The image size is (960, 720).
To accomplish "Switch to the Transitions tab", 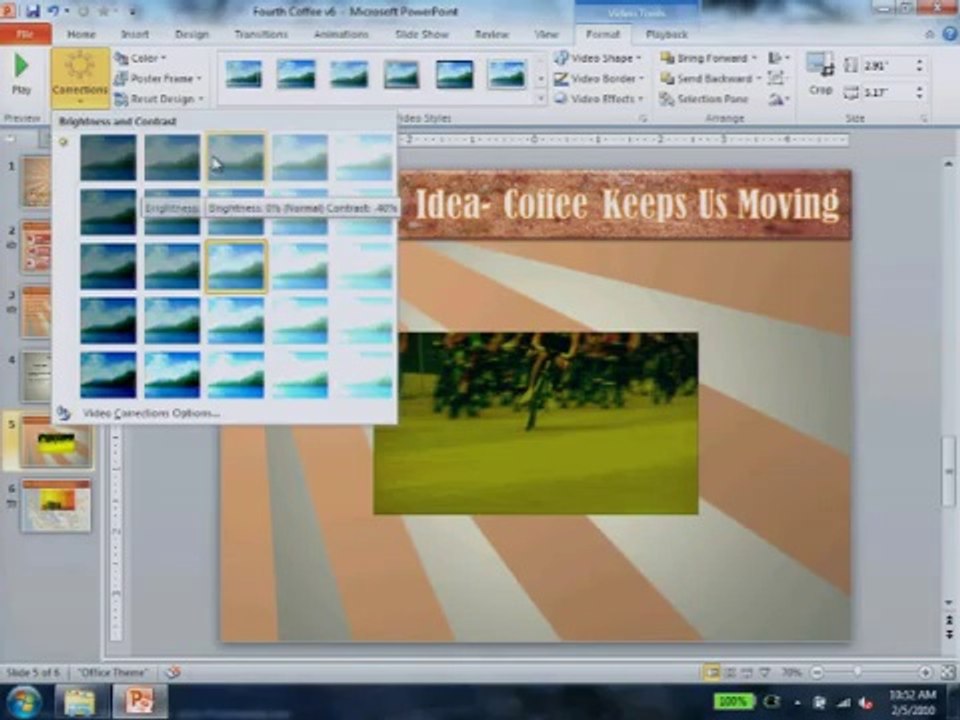I will click(261, 34).
